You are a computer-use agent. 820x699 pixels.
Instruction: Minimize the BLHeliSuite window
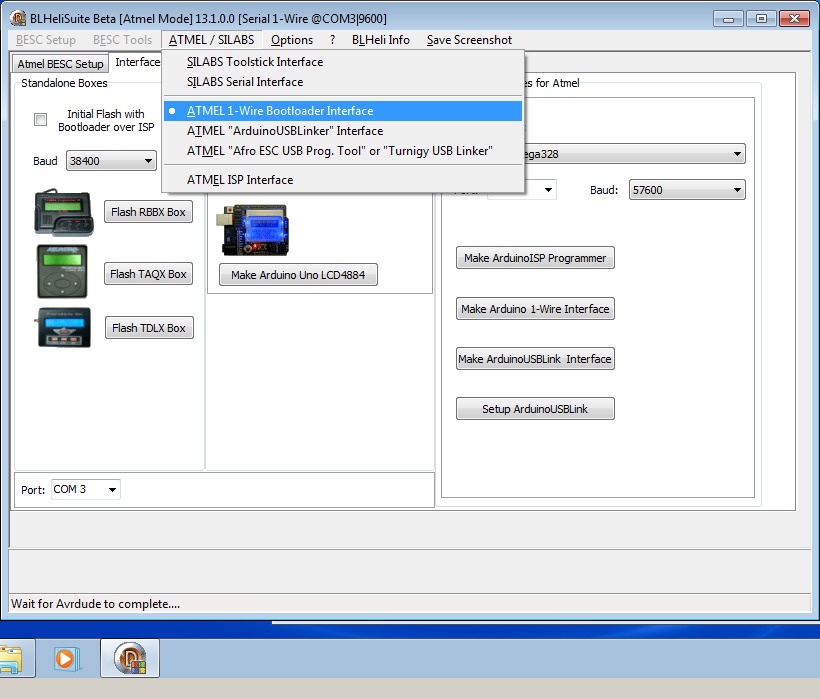(728, 19)
